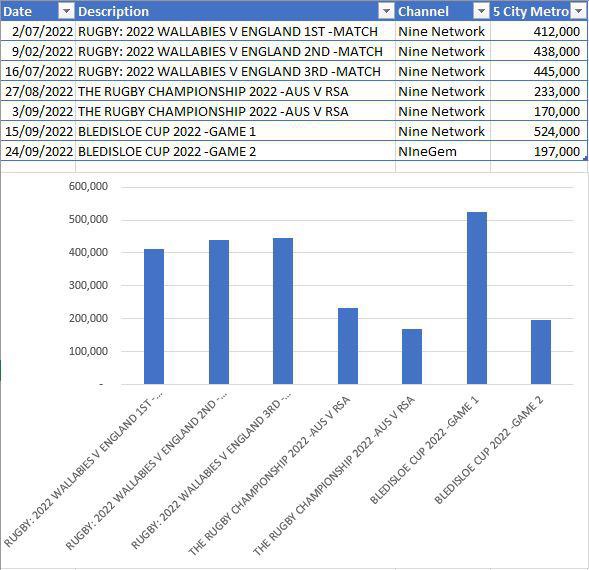
Task: Click the table resize handle at bottom-right corner
Action: tap(585, 159)
